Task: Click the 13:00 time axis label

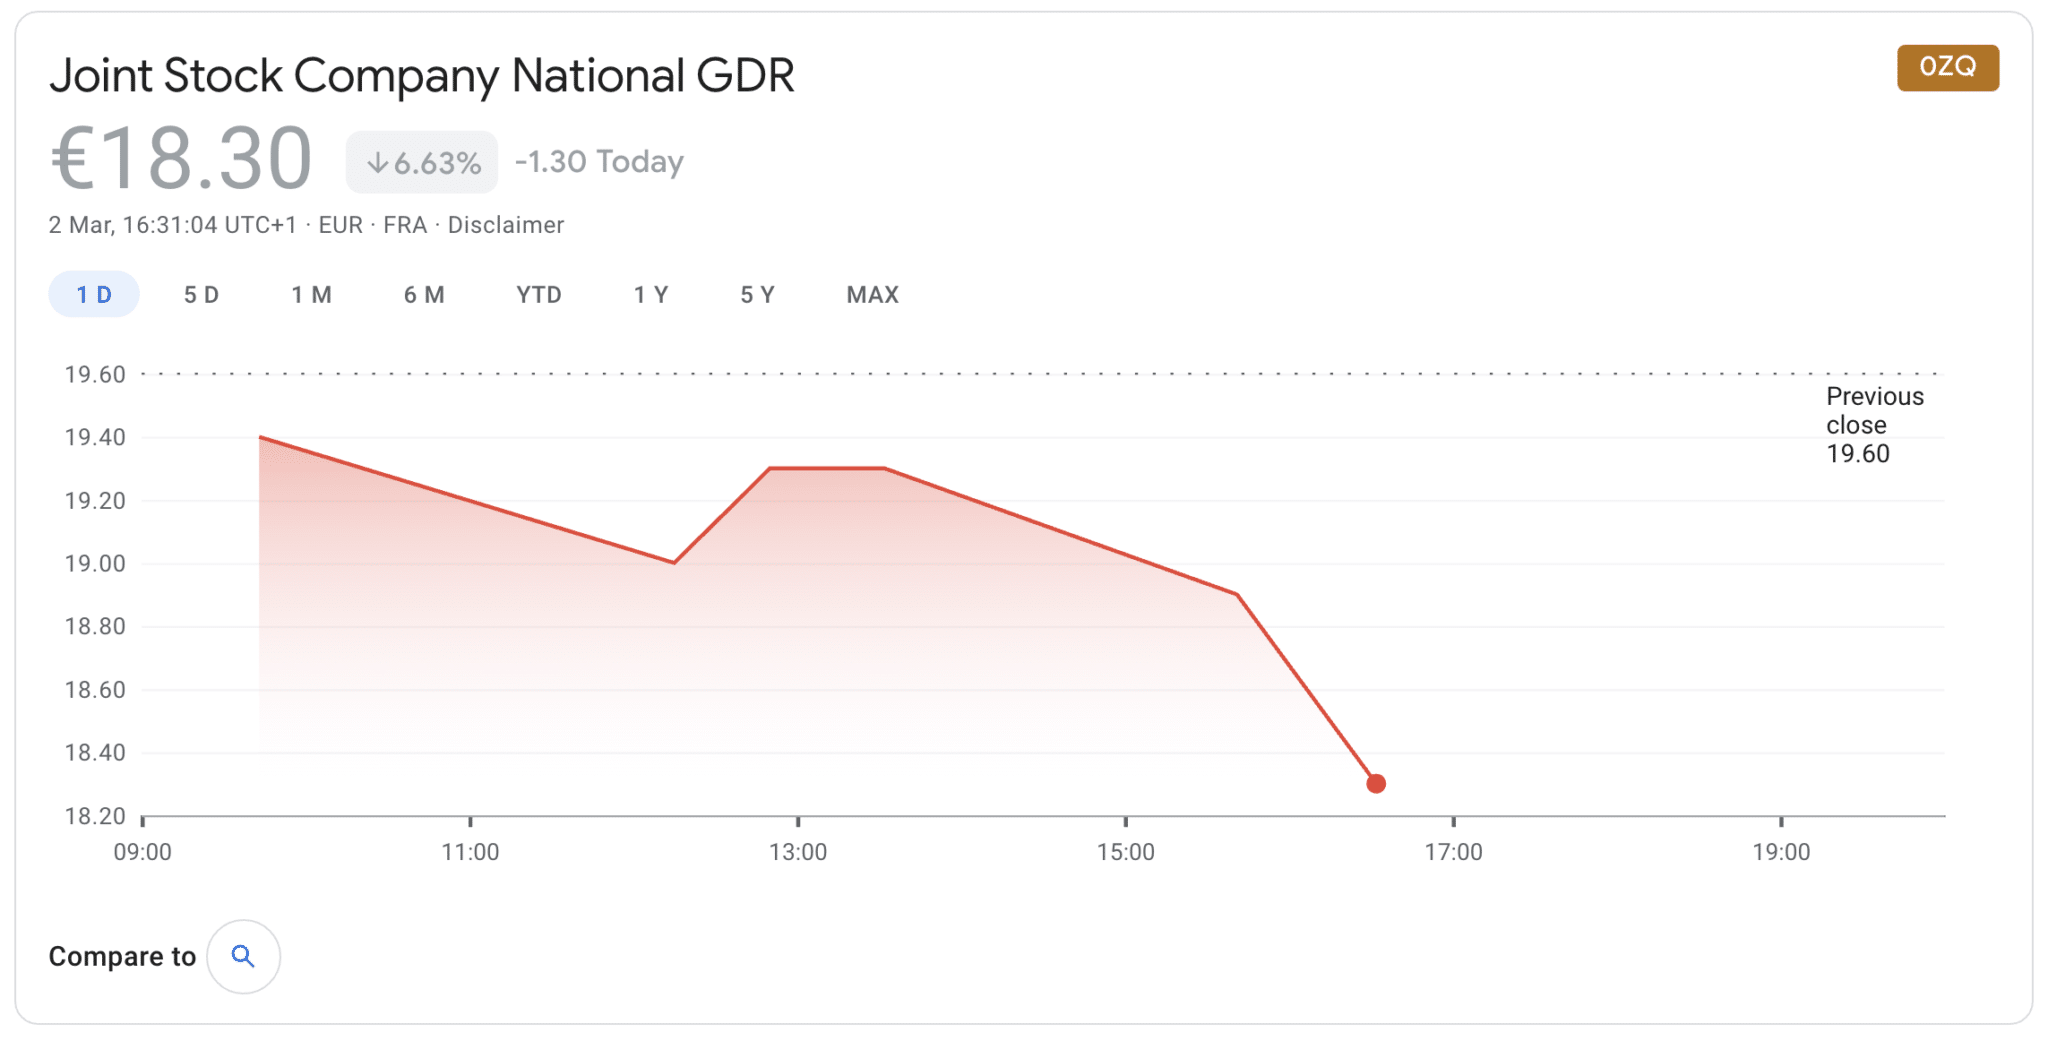Action: [798, 852]
